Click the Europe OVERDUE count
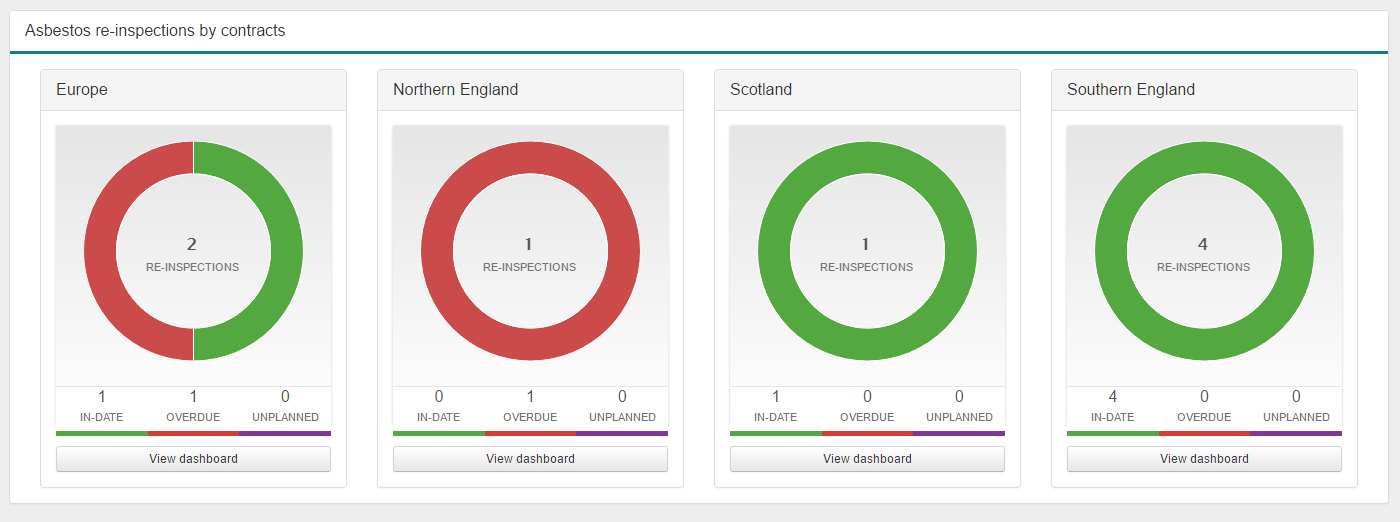The image size is (1400, 522). point(193,397)
